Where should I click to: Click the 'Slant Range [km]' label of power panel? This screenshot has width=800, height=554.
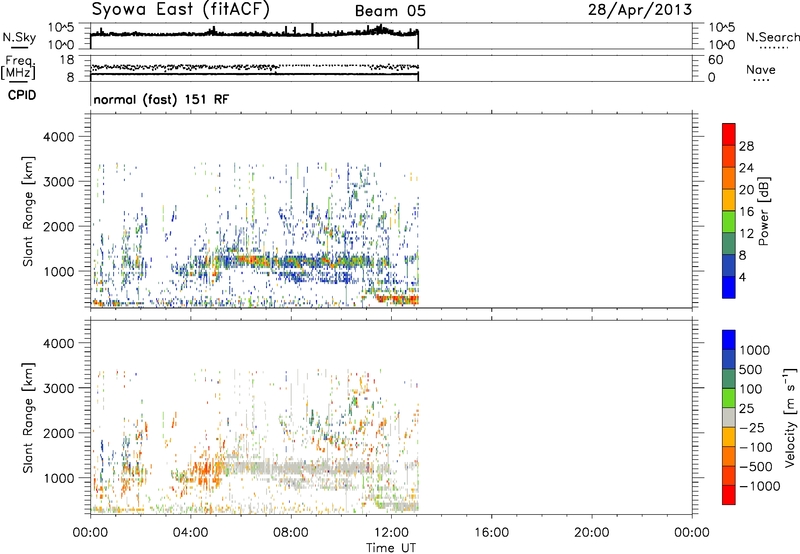tap(28, 211)
